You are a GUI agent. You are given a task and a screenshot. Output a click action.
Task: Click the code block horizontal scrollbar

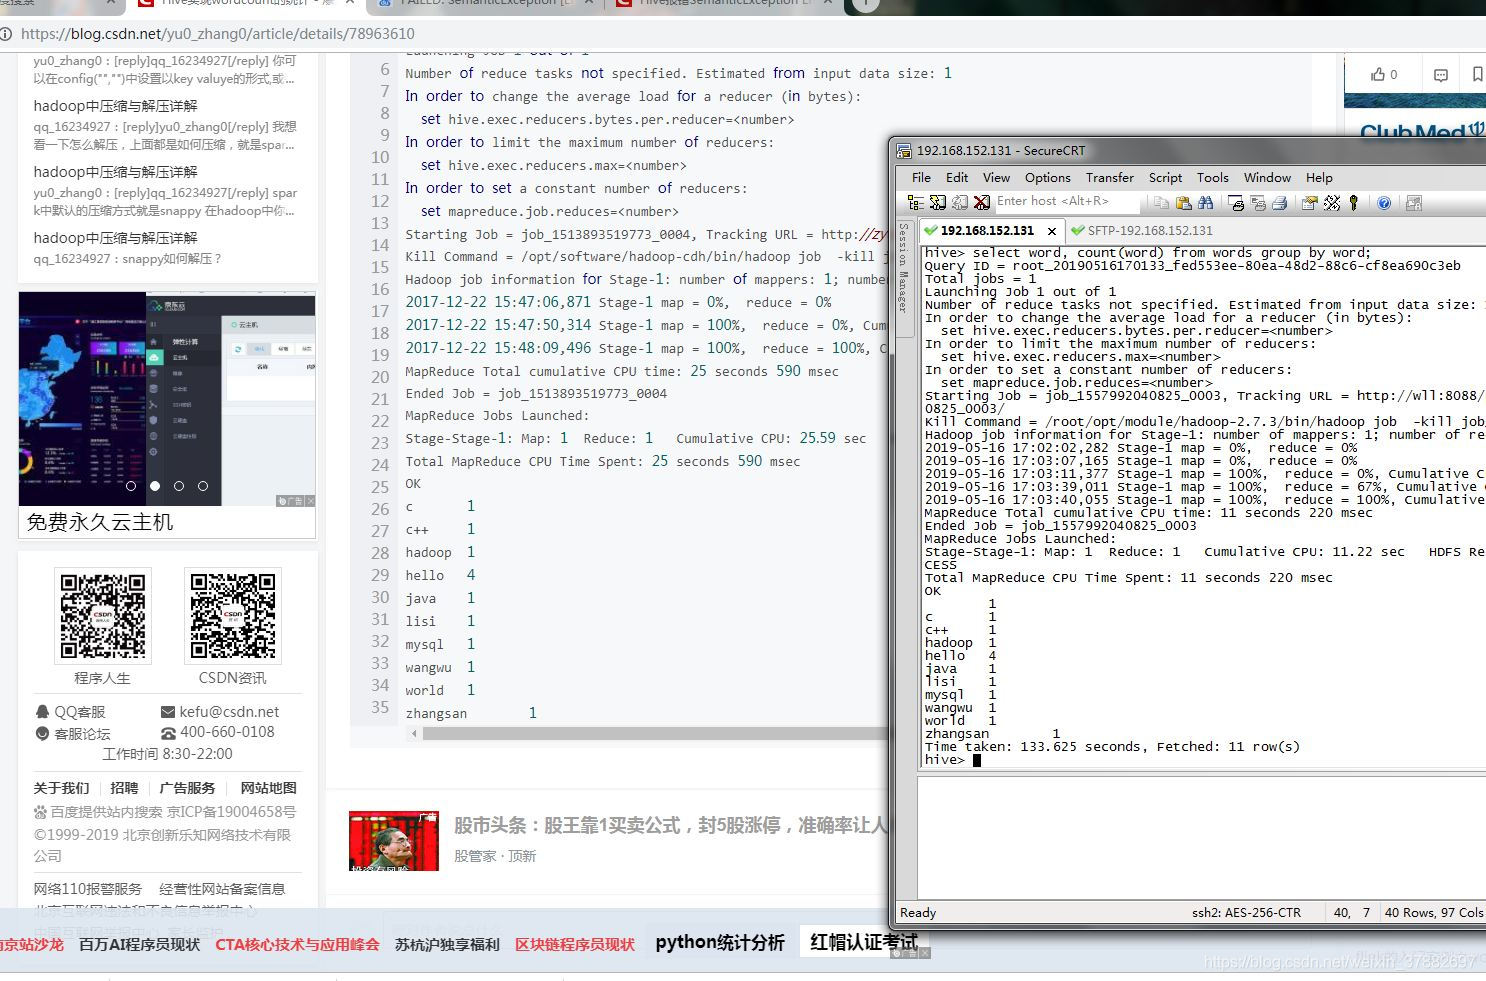click(x=654, y=733)
